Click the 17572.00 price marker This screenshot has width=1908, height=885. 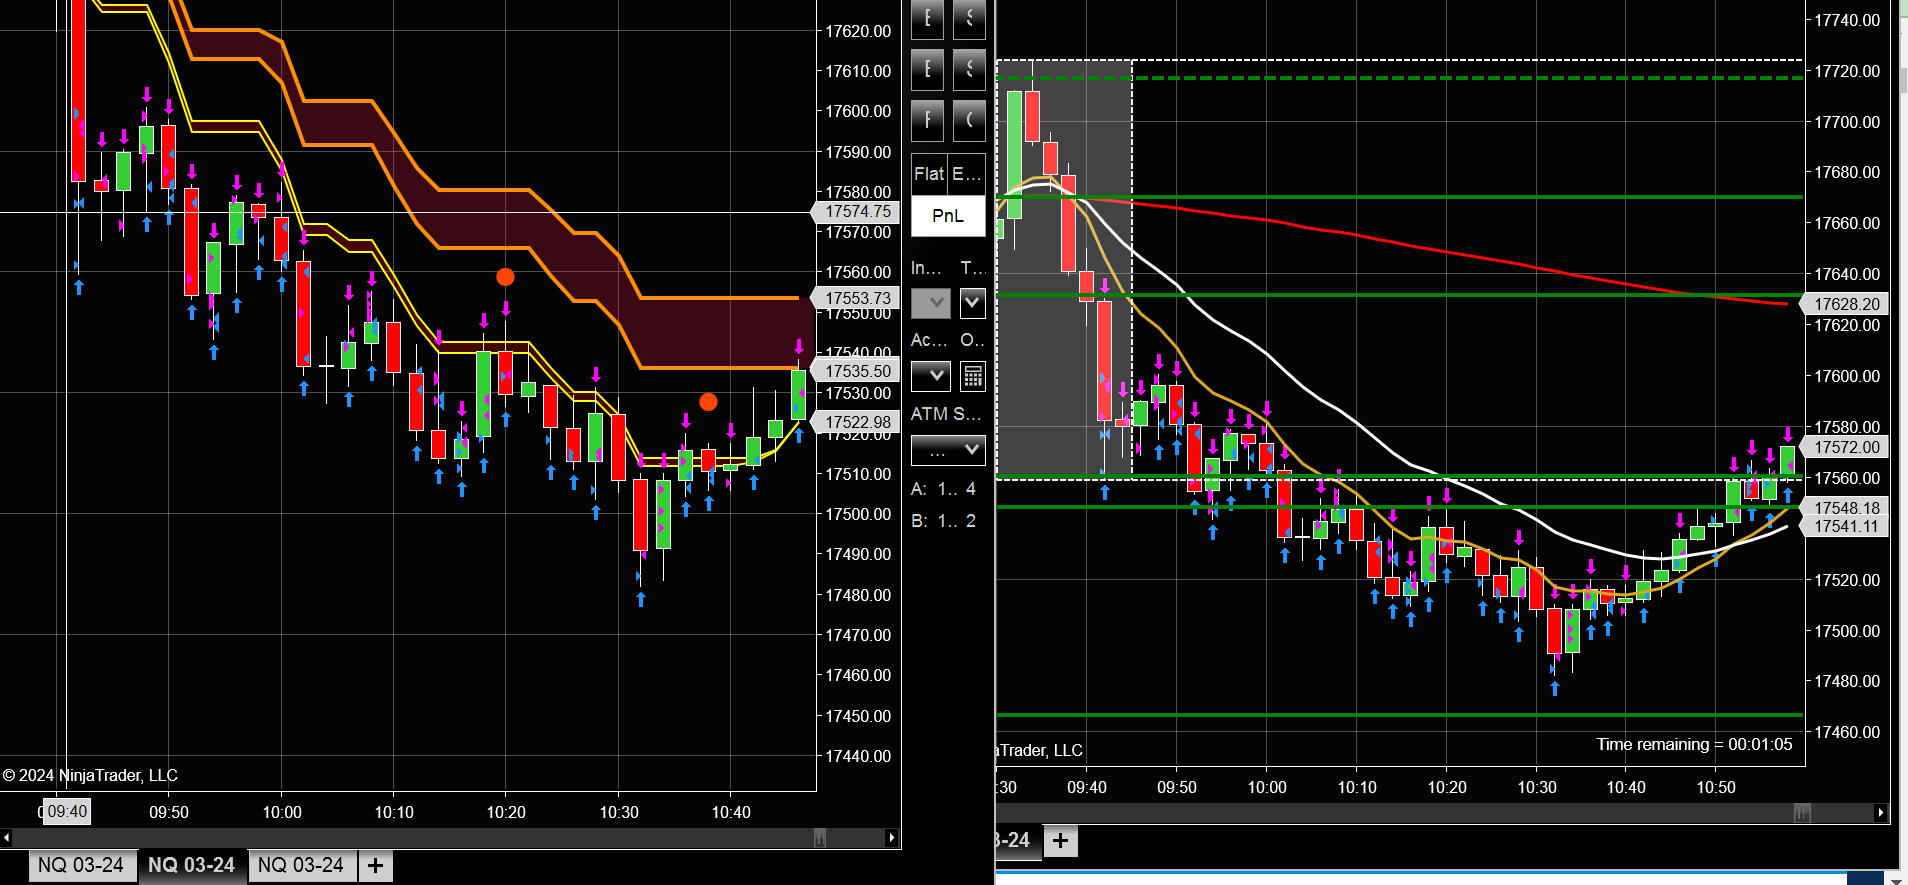coord(1845,447)
